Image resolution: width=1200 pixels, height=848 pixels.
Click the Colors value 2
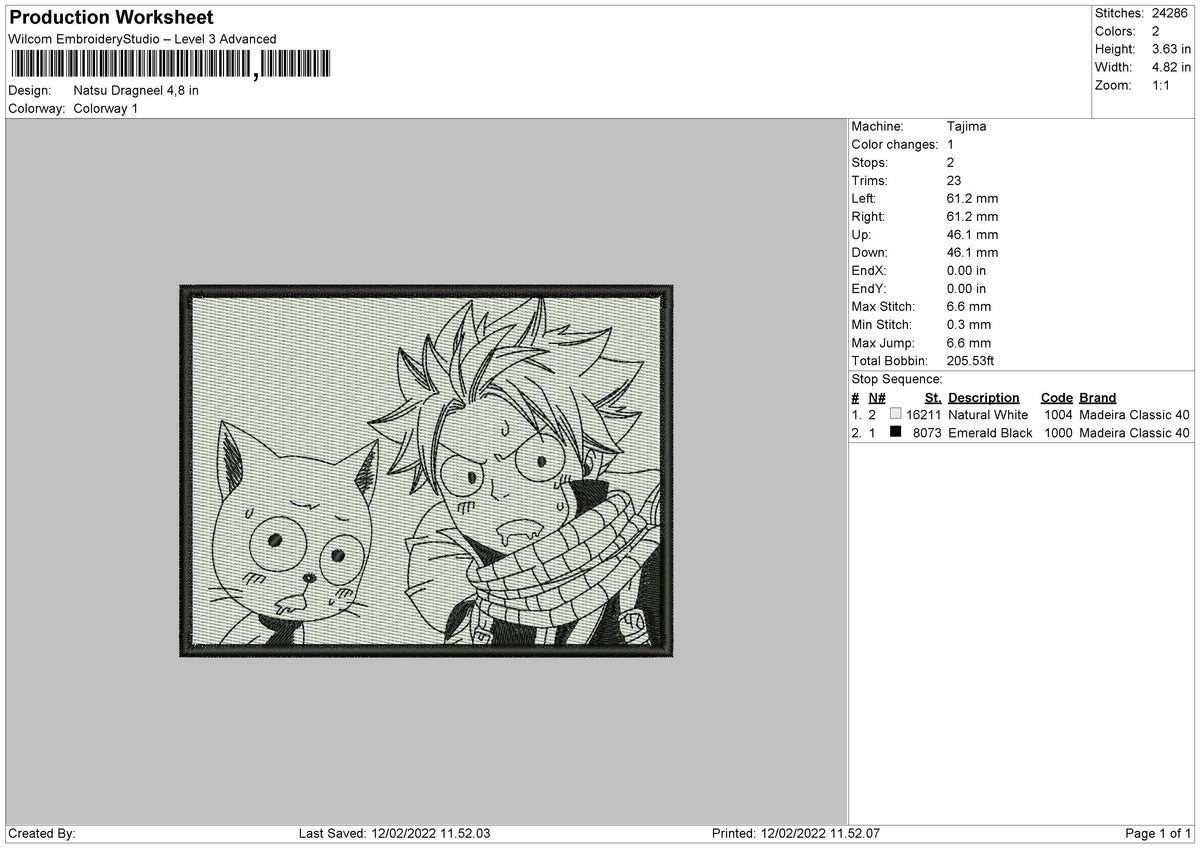tap(1156, 31)
